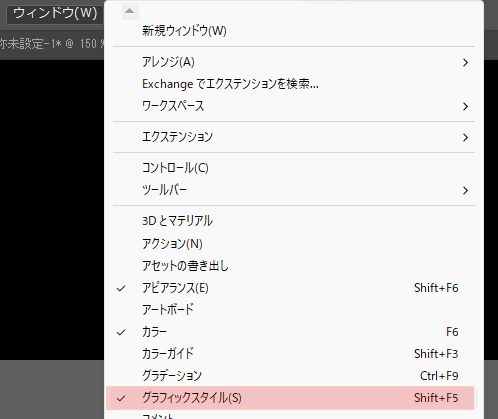Click the black artboard canvas area
Screen dimensions: 498x419
tap(52, 209)
